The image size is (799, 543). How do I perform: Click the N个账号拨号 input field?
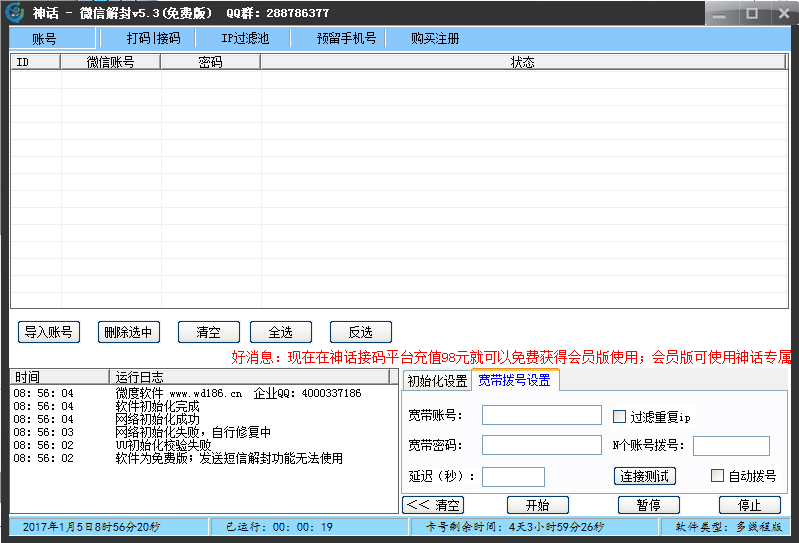pos(731,446)
